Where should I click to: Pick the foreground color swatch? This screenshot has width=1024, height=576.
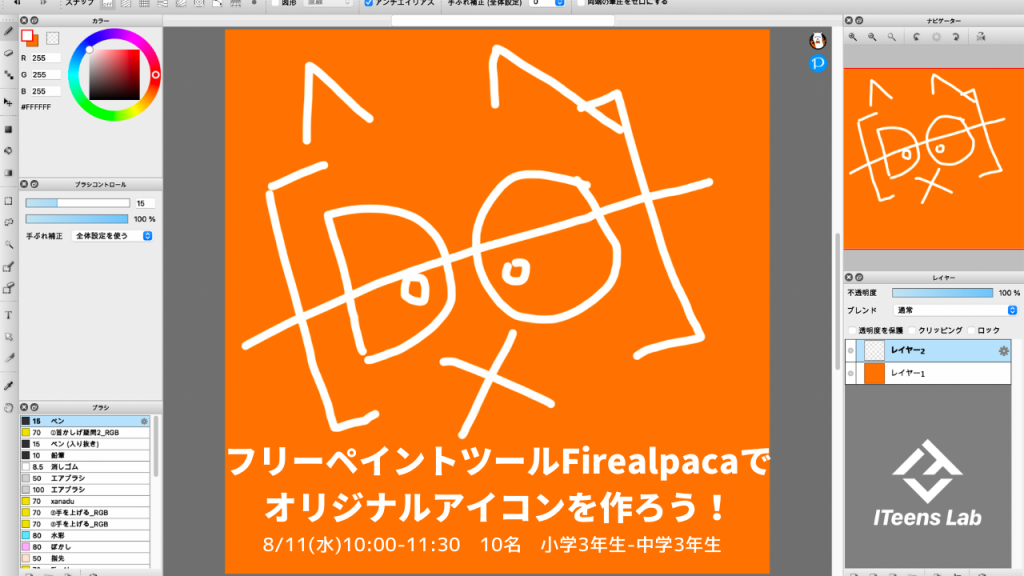tap(27, 36)
